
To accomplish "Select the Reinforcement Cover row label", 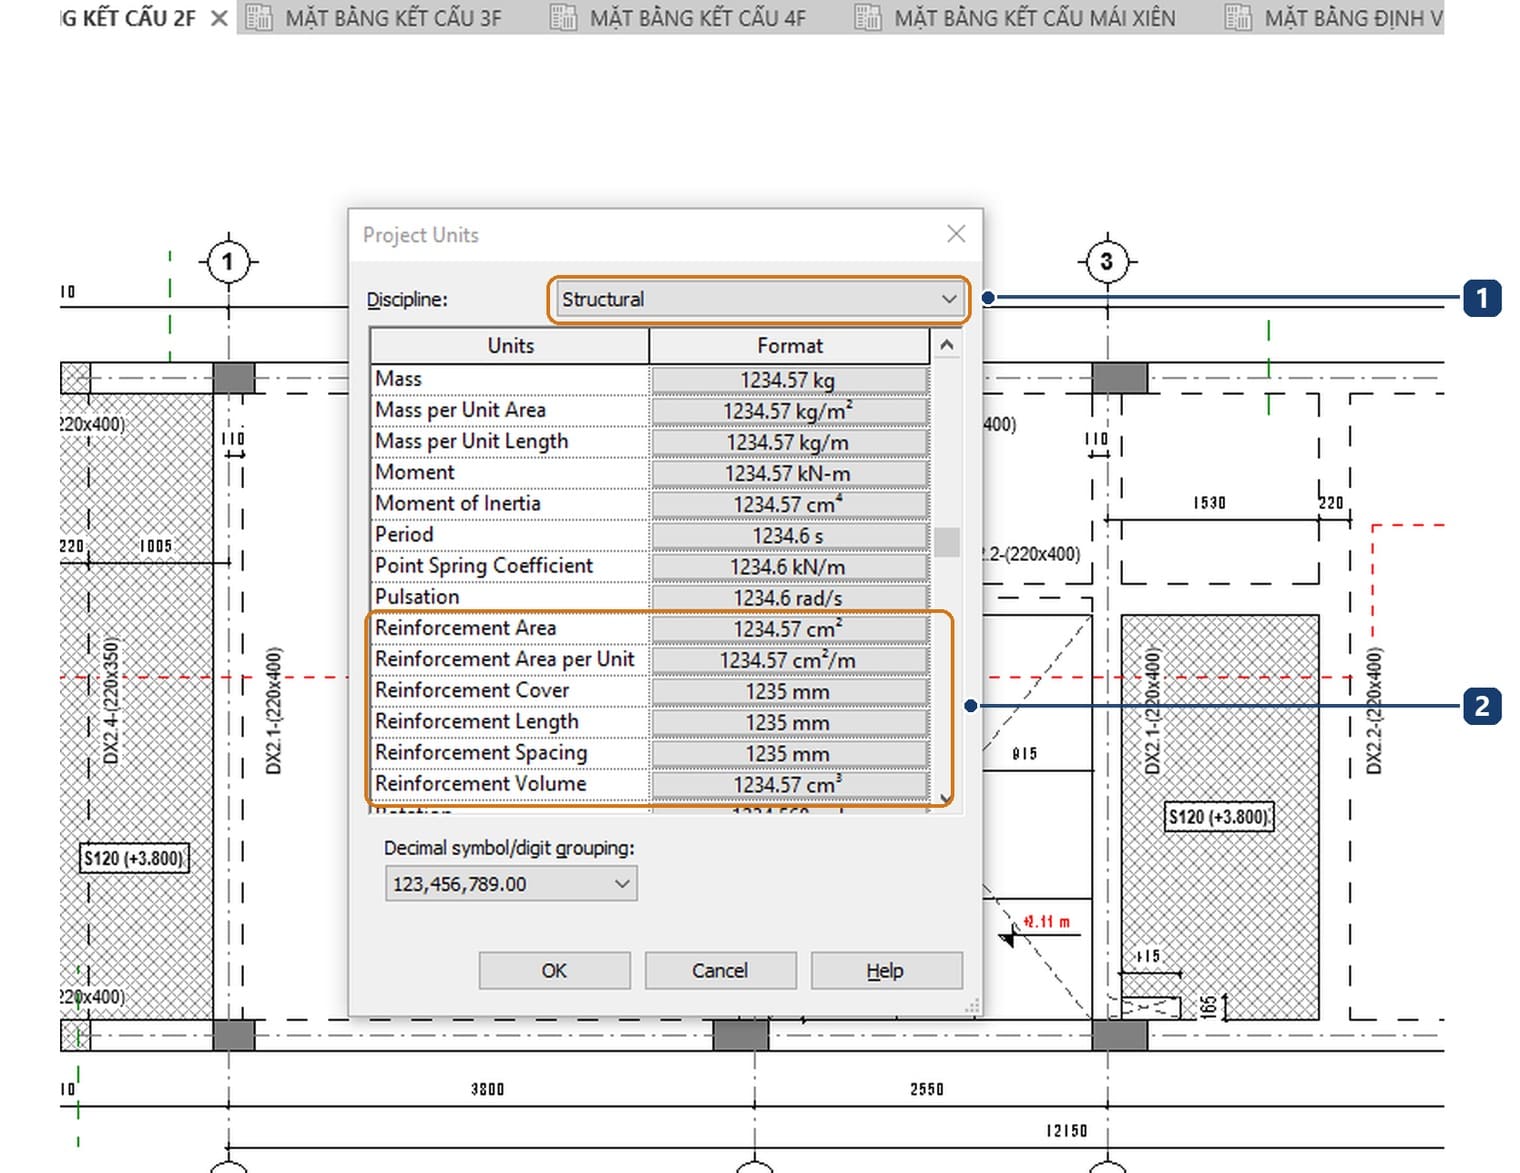I will pyautogui.click(x=472, y=690).
